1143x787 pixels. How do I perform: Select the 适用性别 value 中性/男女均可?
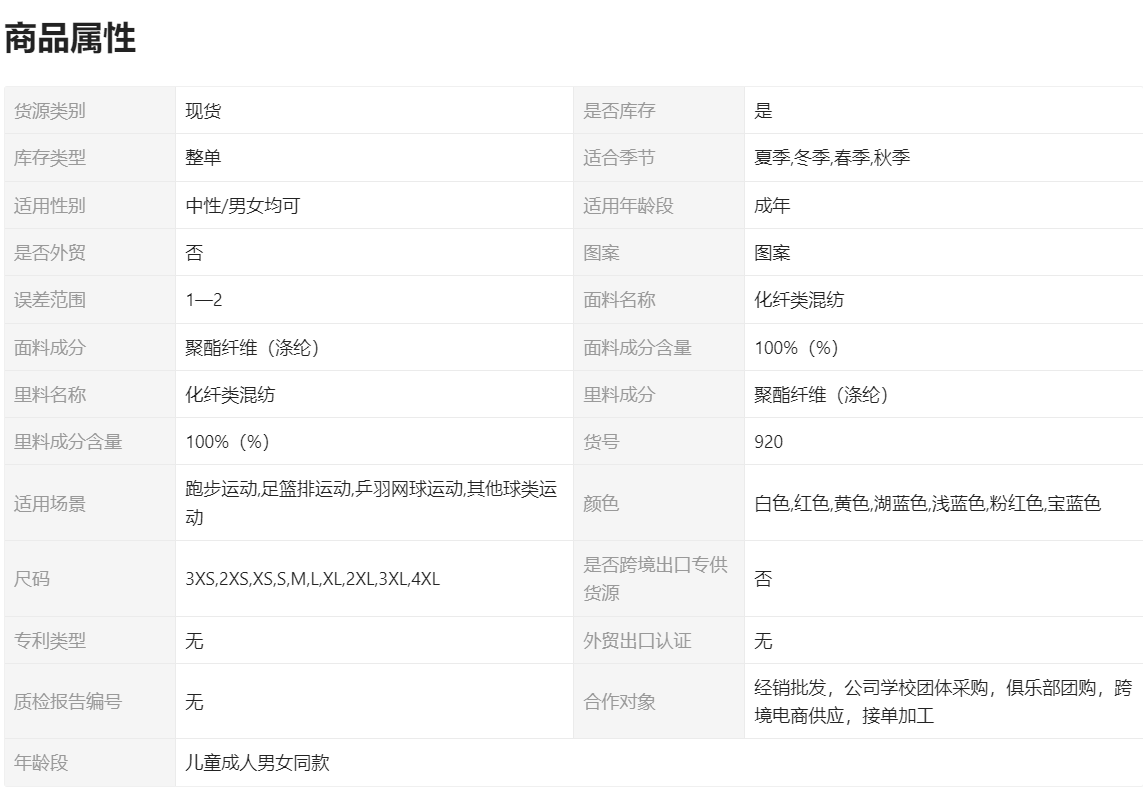coord(243,206)
